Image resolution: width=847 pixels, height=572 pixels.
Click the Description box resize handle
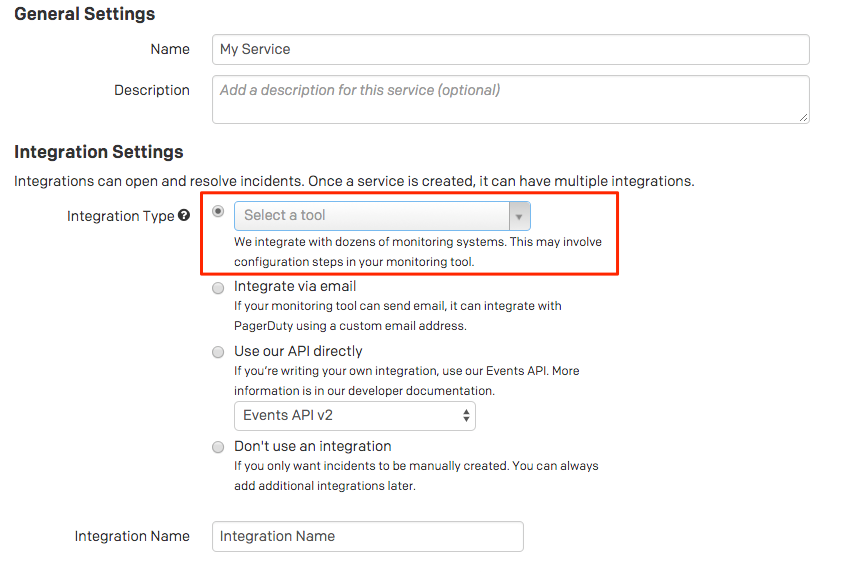[803, 117]
